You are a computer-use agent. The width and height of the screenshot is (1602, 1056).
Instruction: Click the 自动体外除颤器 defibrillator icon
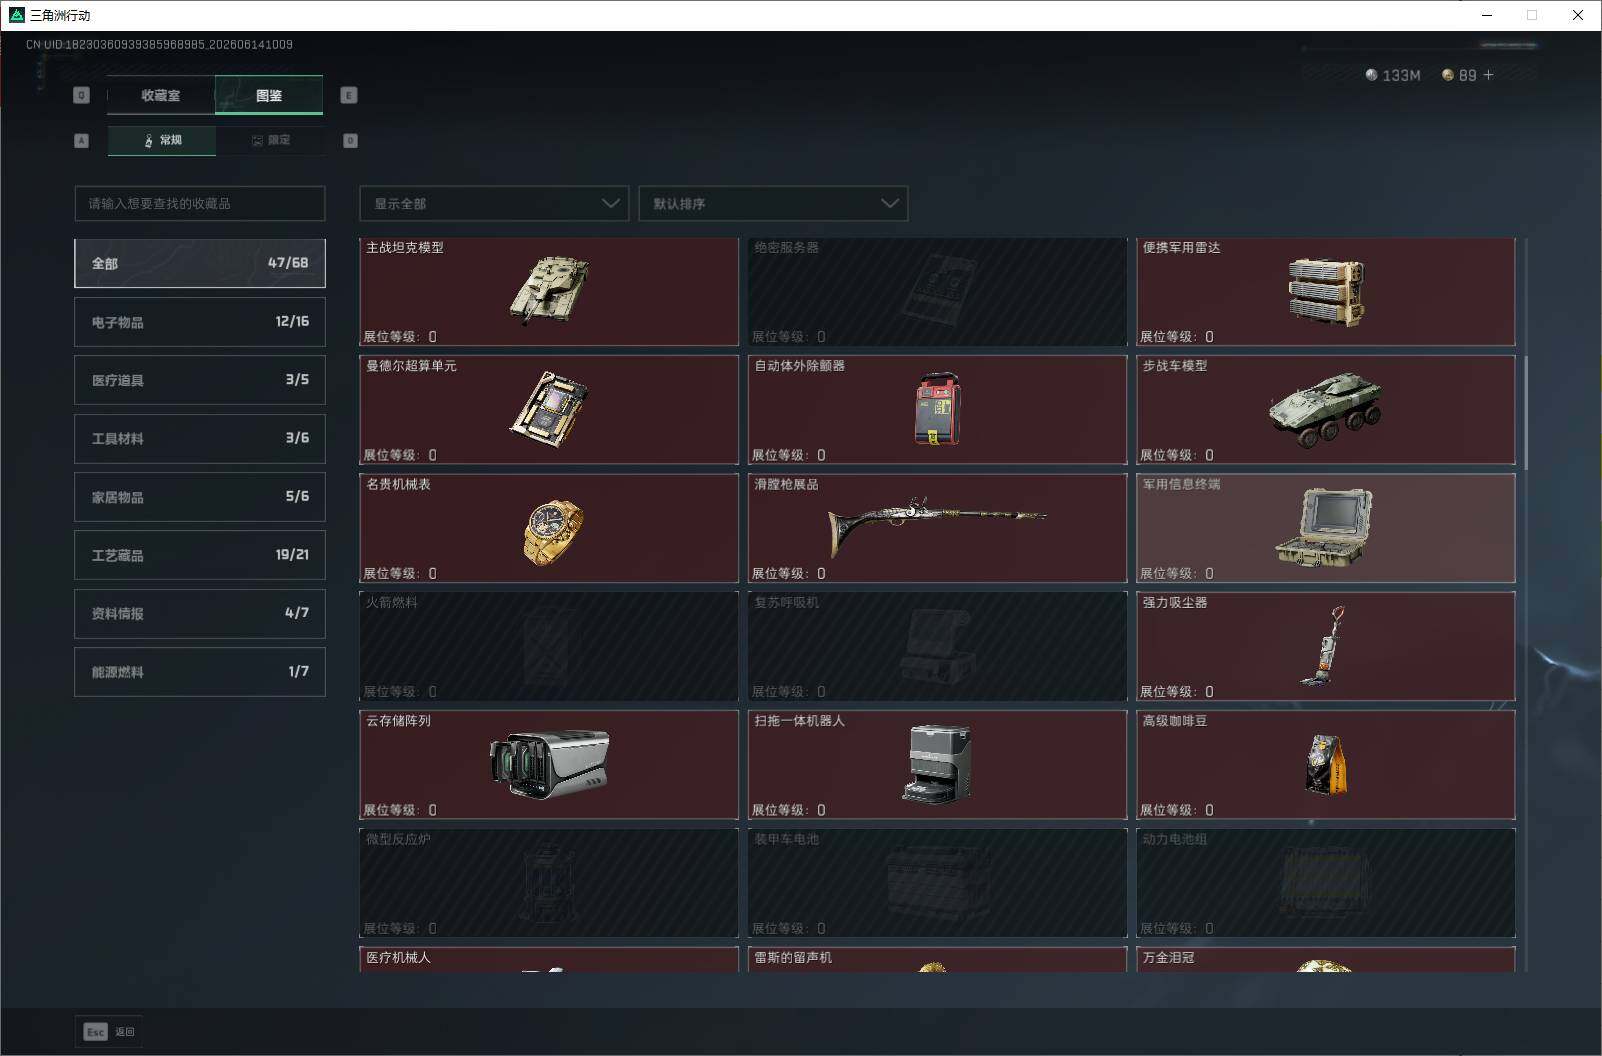(937, 410)
